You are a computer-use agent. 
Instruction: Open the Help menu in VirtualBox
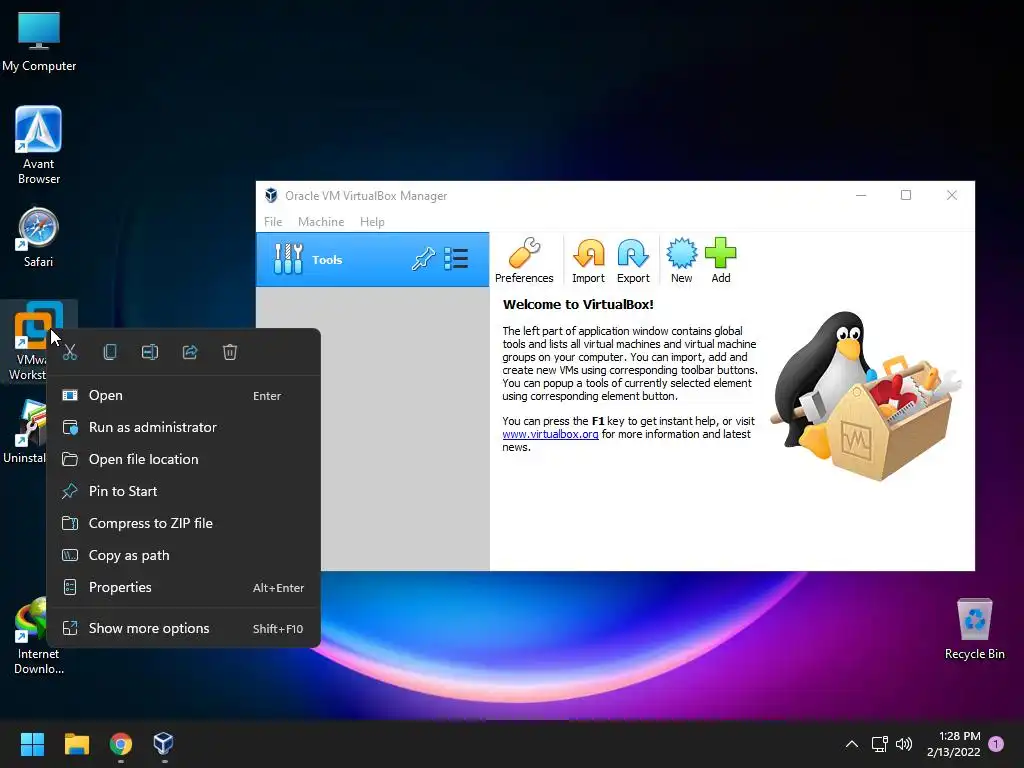coord(372,221)
